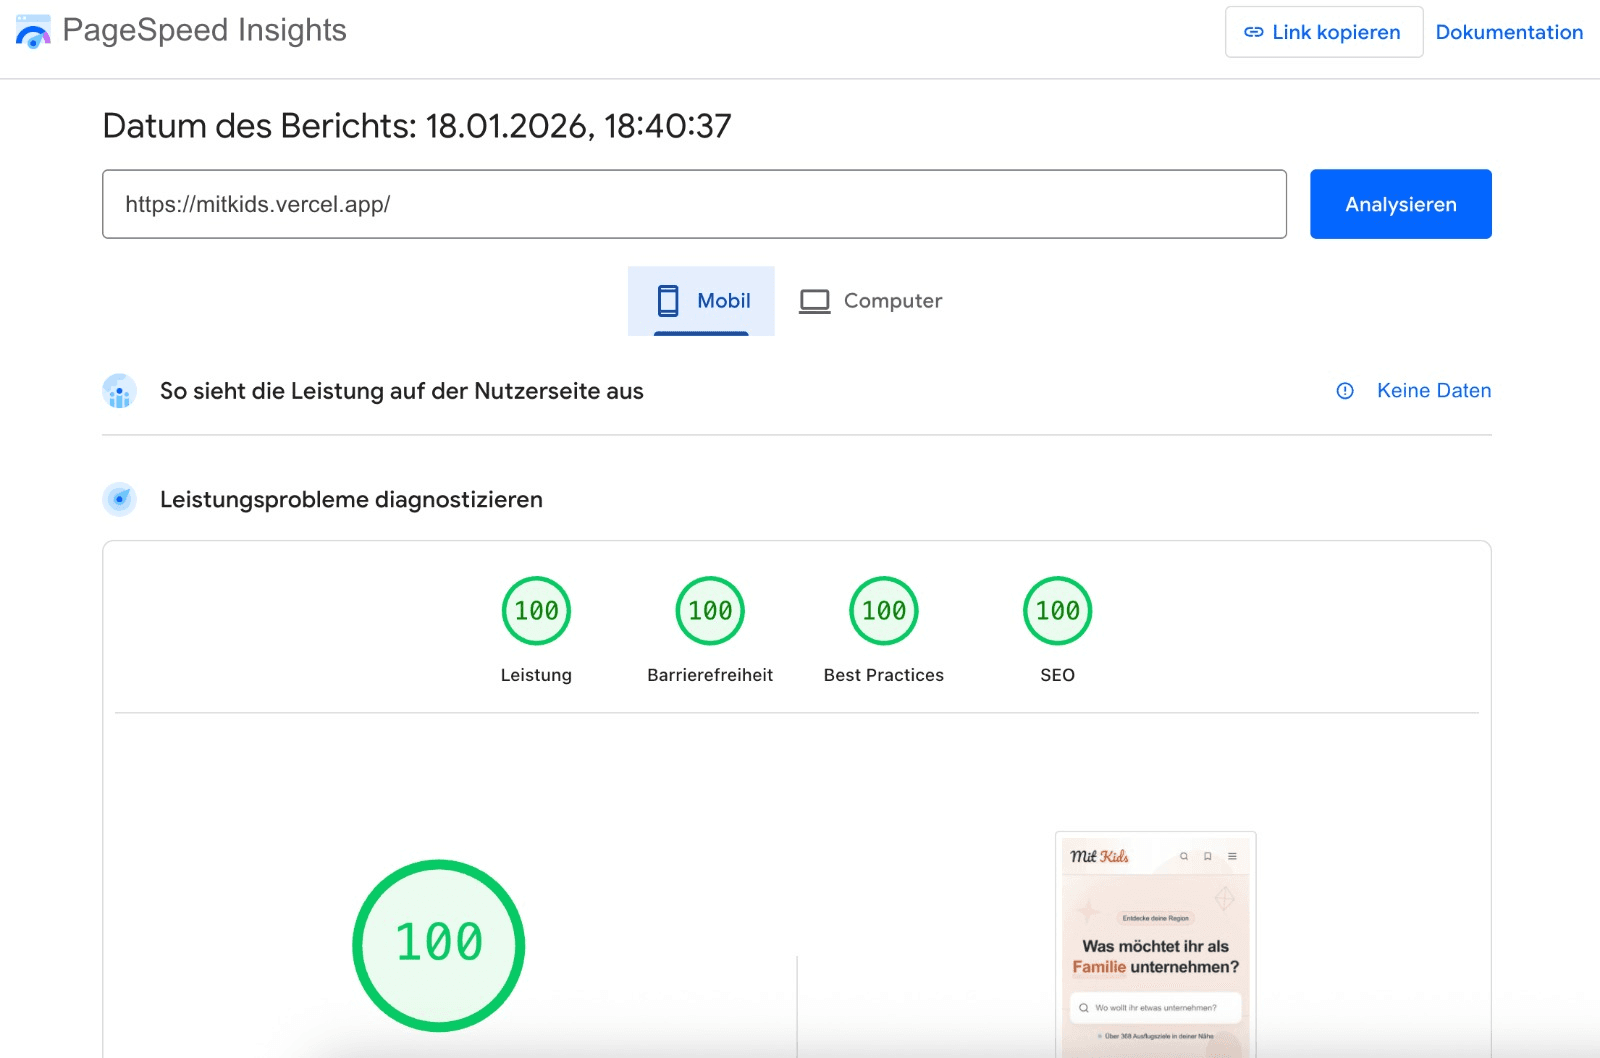1600x1058 pixels.
Task: Select the mobile phone icon on the Mobil tab
Action: click(668, 299)
